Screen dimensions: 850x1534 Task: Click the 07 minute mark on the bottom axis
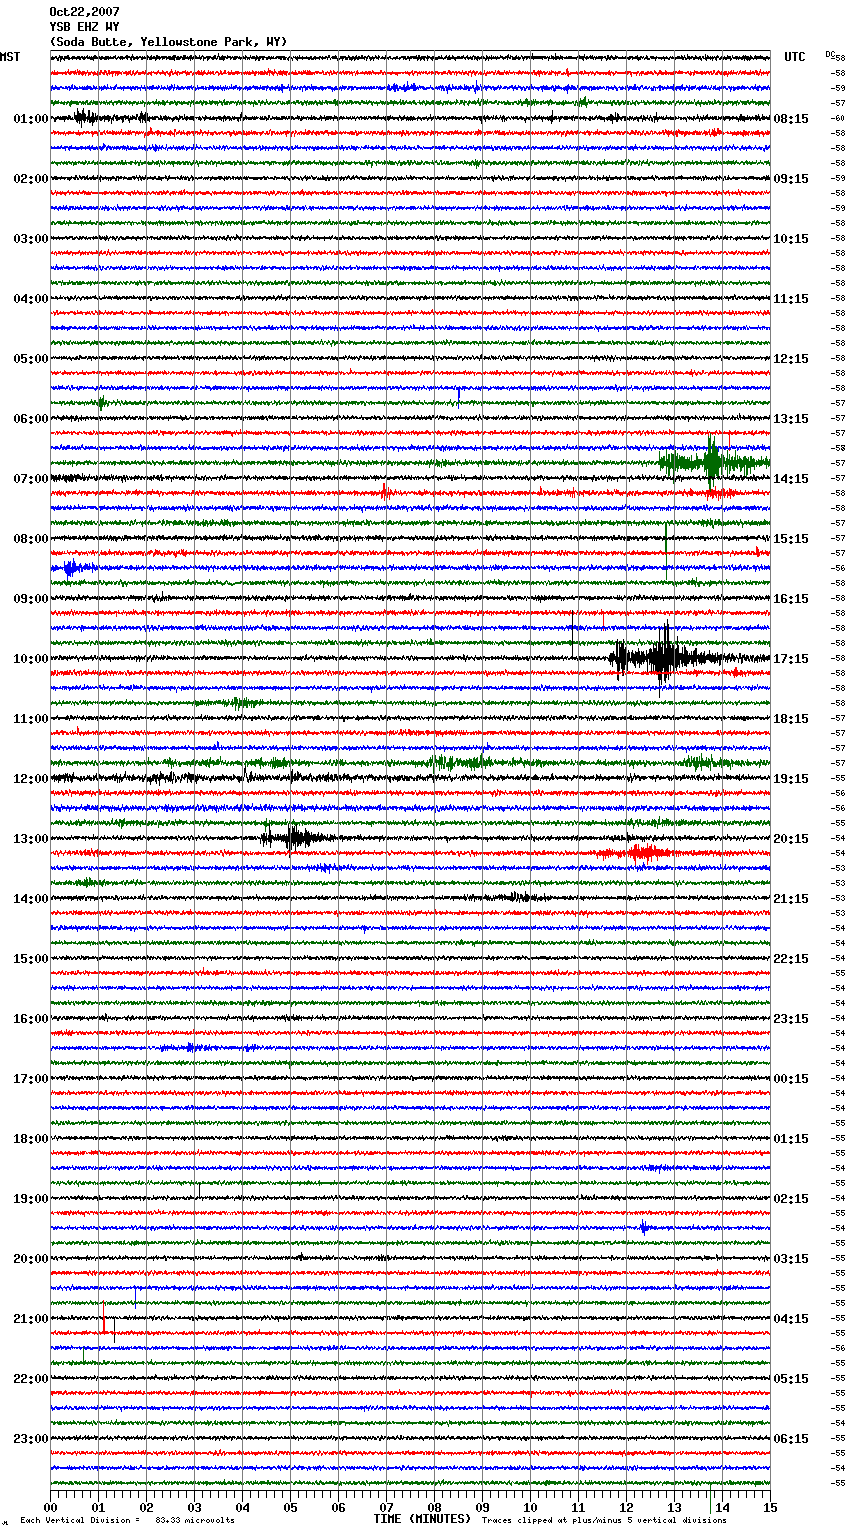pyautogui.click(x=386, y=1508)
